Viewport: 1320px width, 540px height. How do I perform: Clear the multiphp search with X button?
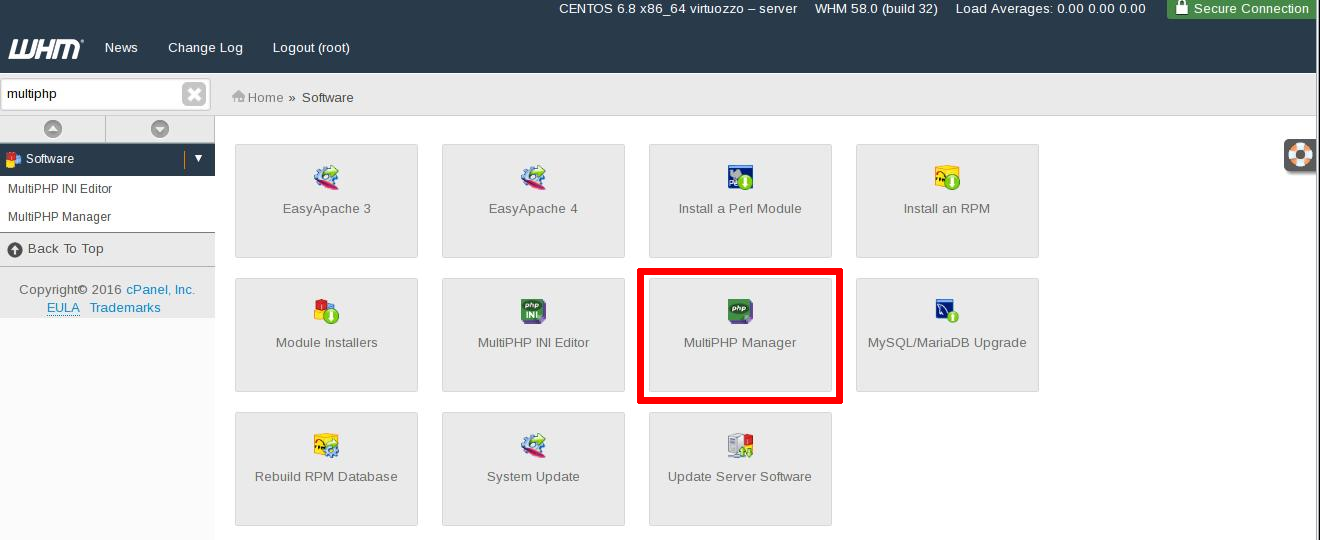tap(194, 95)
